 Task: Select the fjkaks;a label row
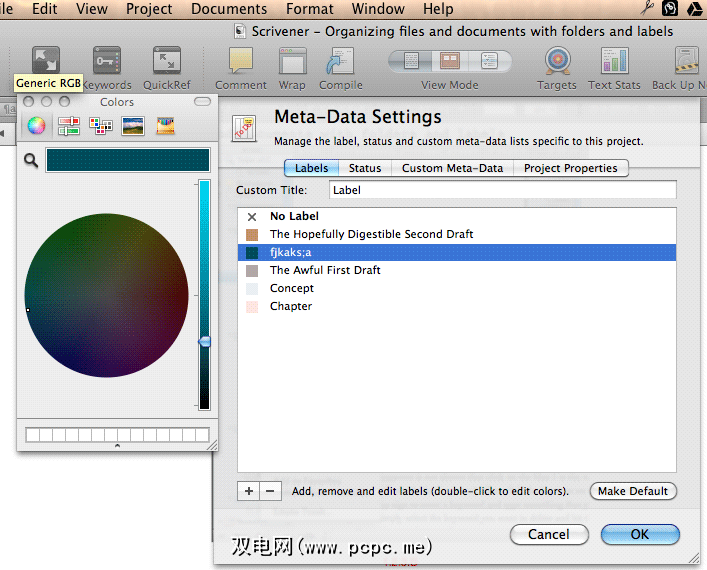pyautogui.click(x=457, y=253)
